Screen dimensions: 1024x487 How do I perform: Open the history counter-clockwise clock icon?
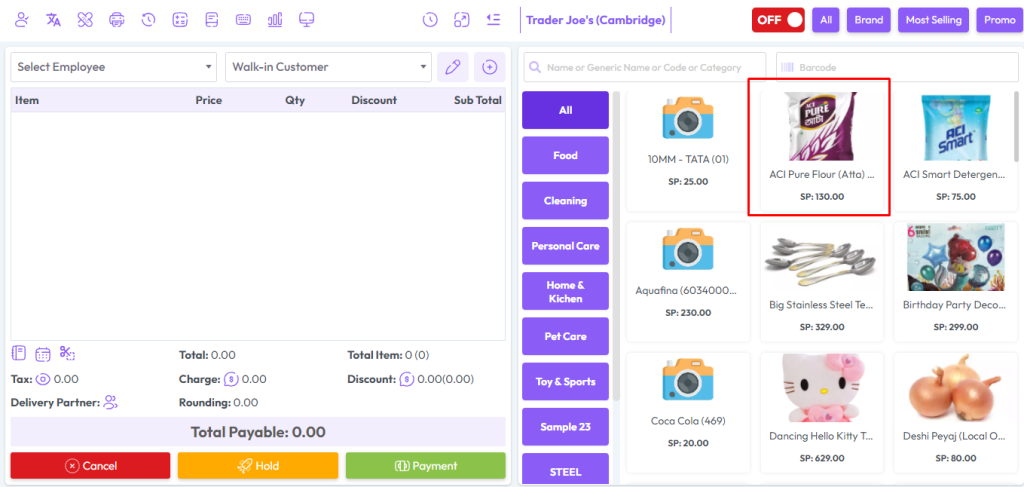pos(148,20)
